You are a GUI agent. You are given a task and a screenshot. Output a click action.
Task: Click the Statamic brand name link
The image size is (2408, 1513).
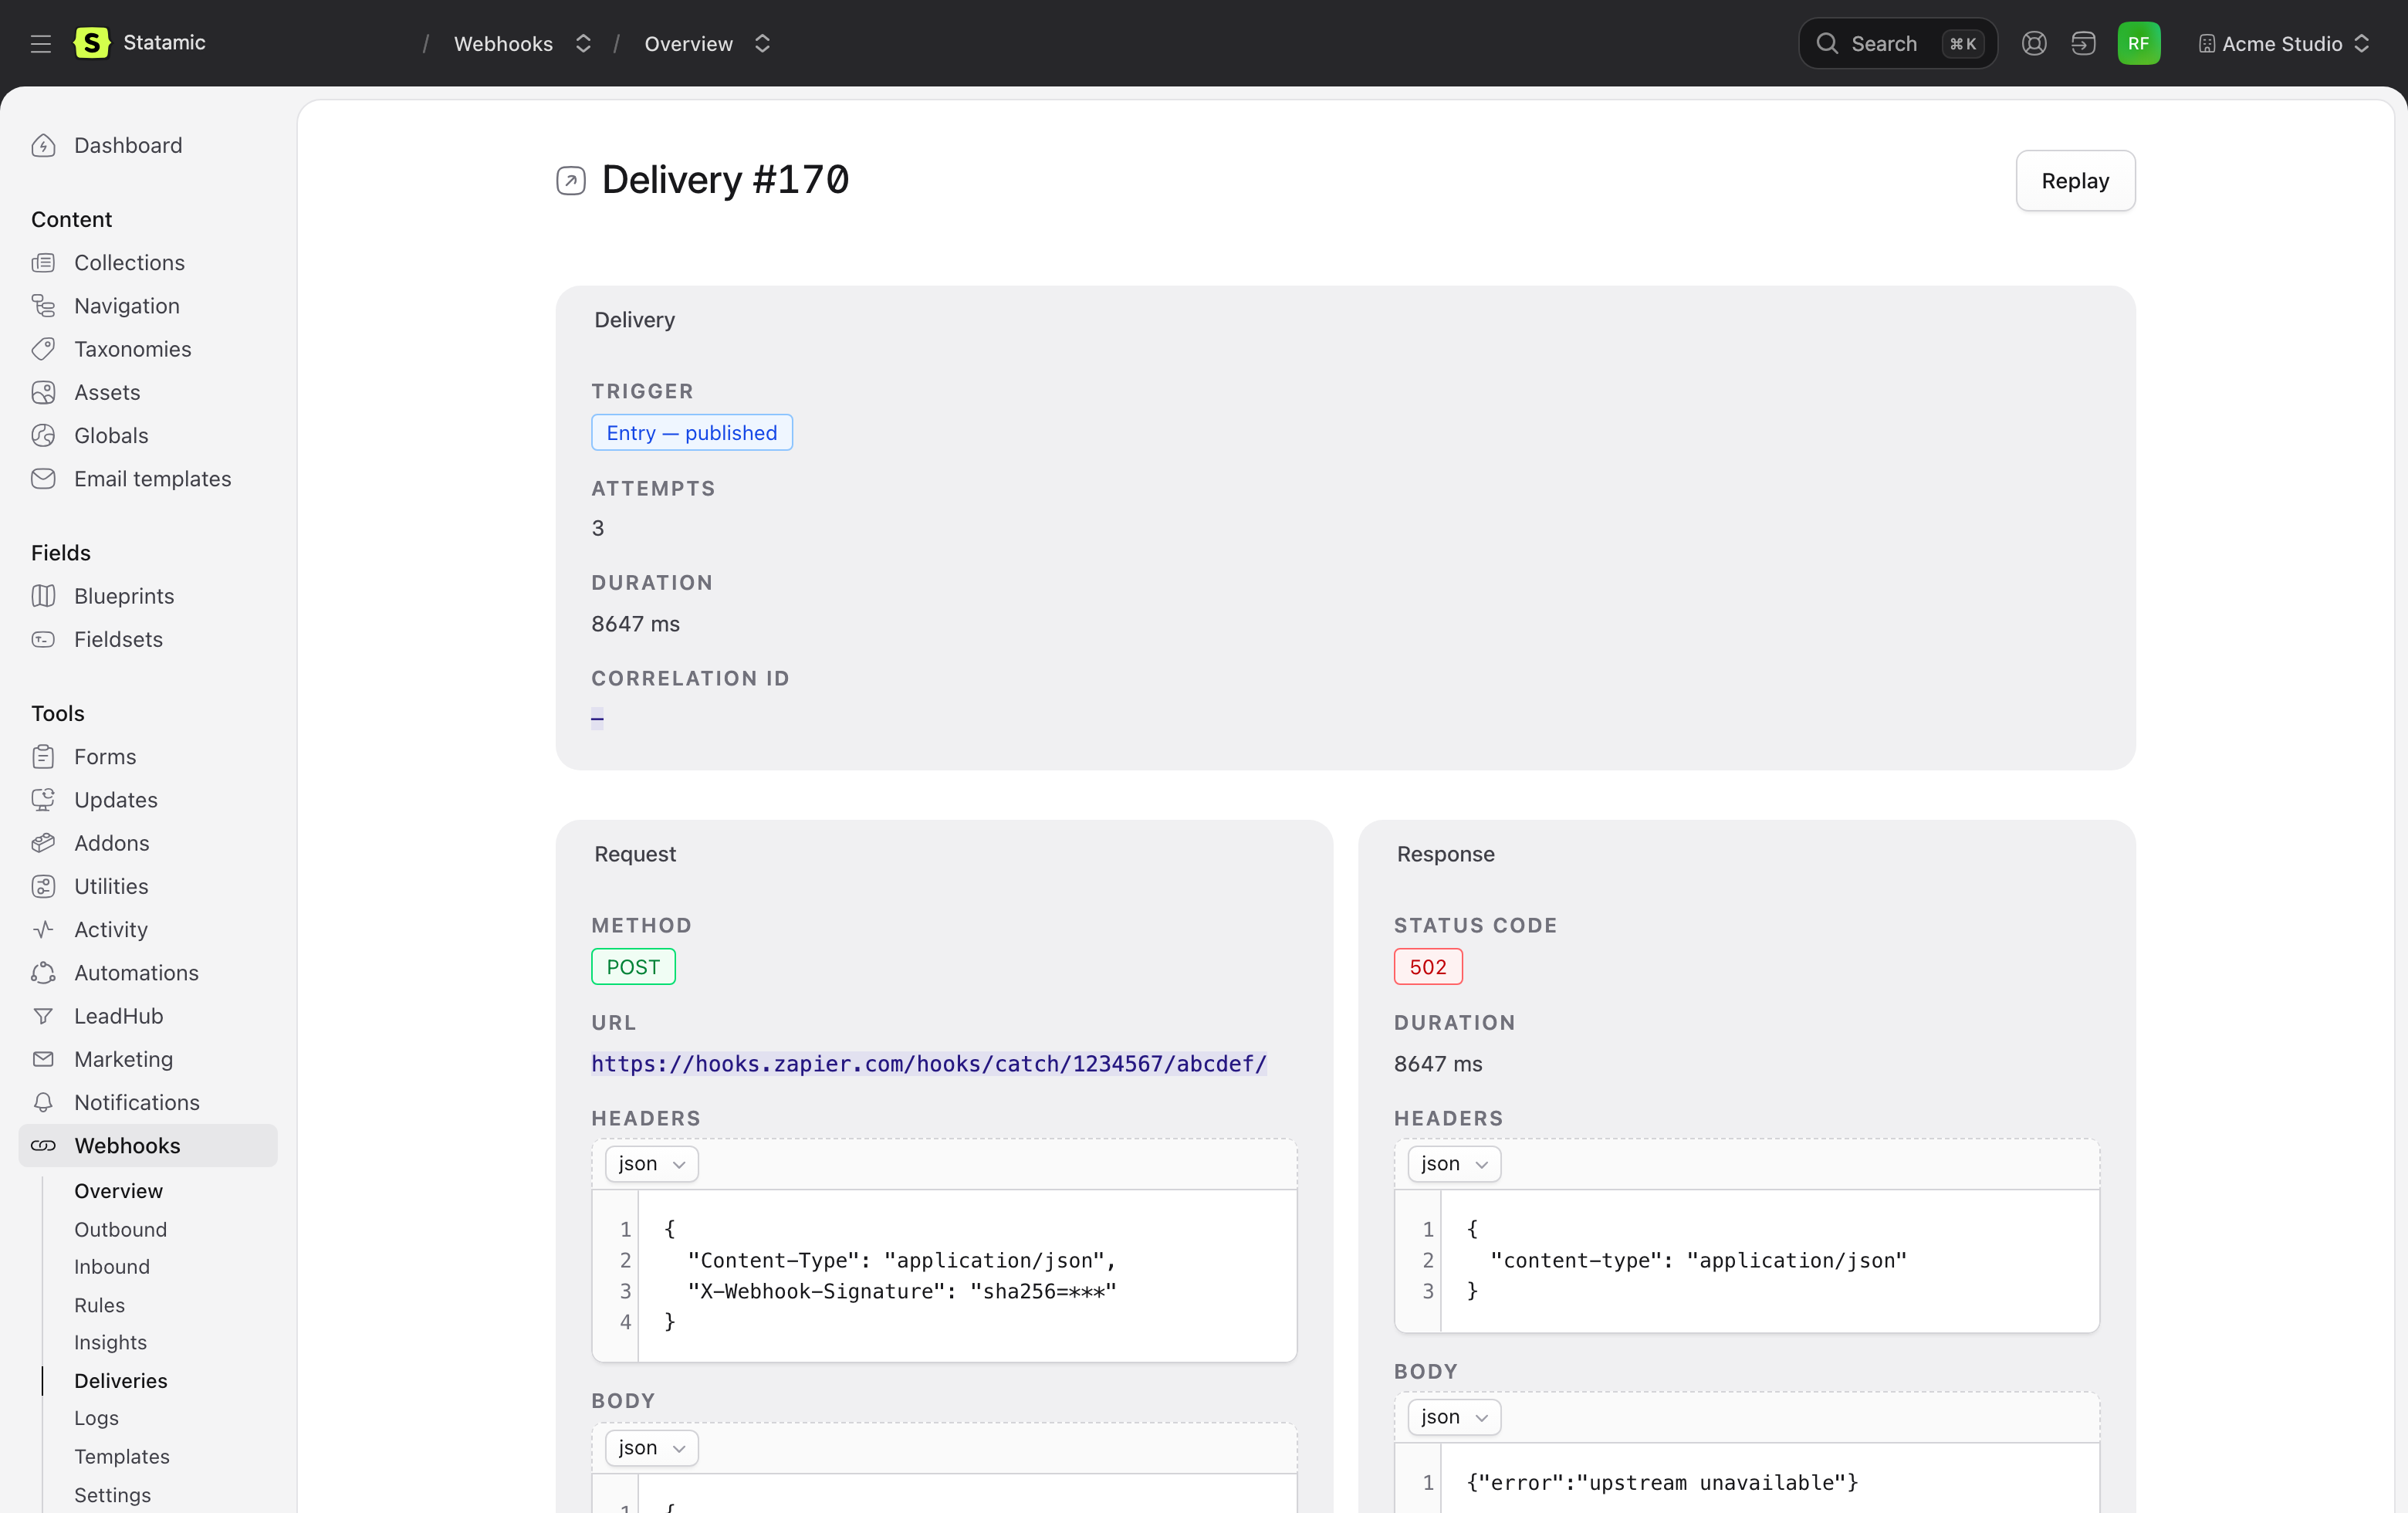click(x=164, y=43)
